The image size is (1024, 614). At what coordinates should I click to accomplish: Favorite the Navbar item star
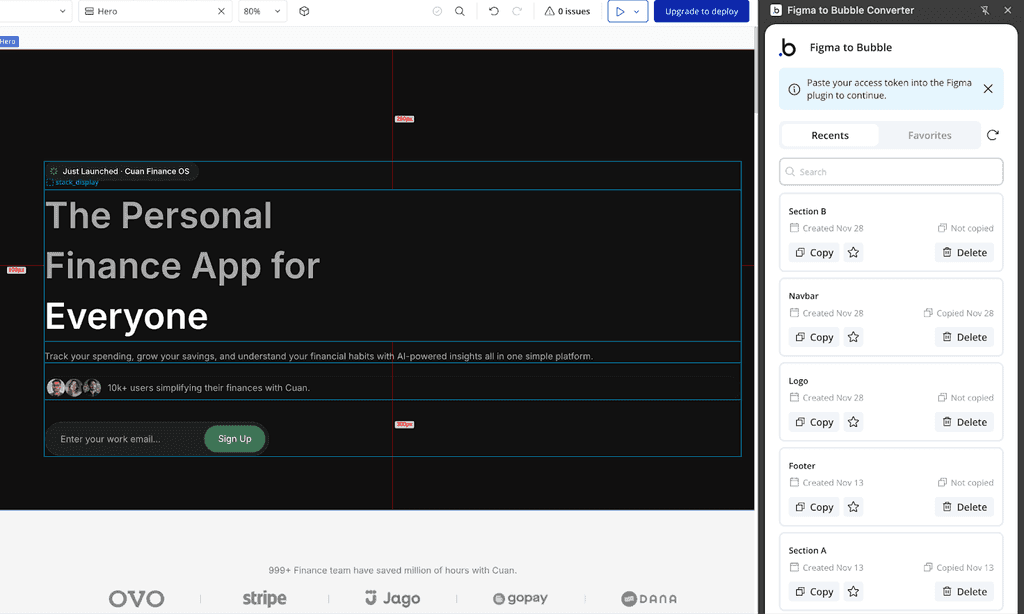pos(853,337)
